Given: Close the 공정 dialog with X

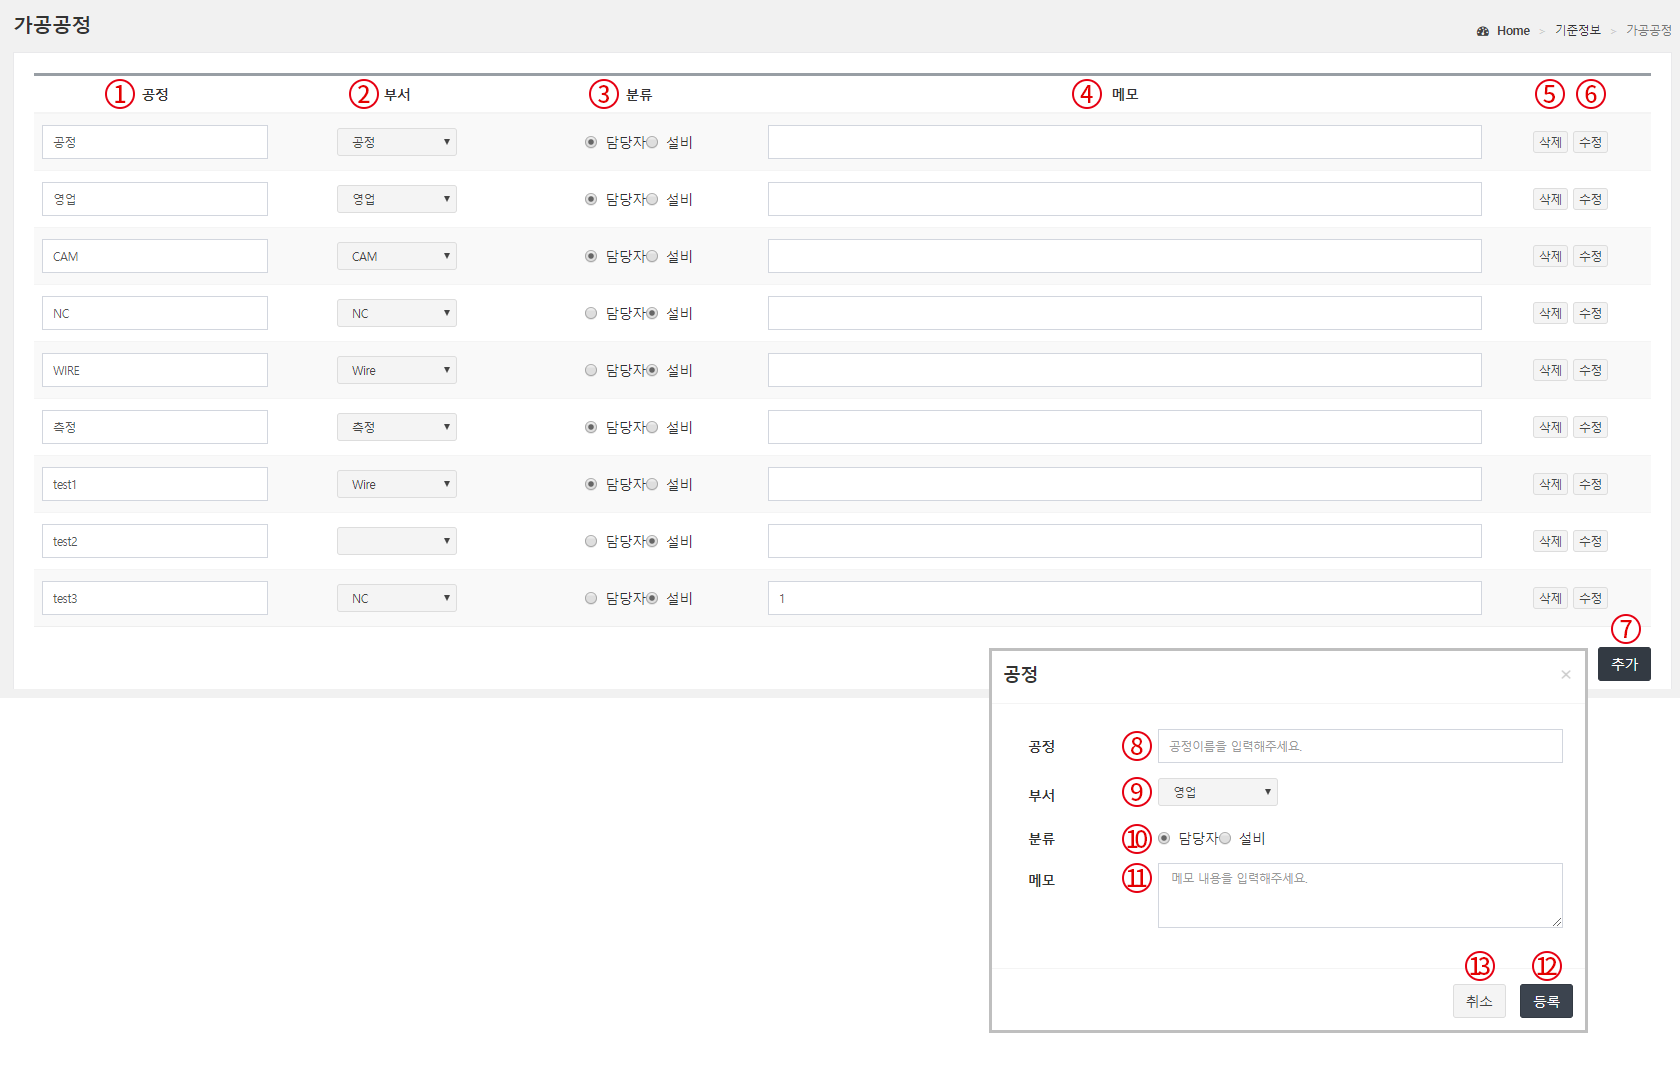Looking at the screenshot, I should click(x=1565, y=675).
